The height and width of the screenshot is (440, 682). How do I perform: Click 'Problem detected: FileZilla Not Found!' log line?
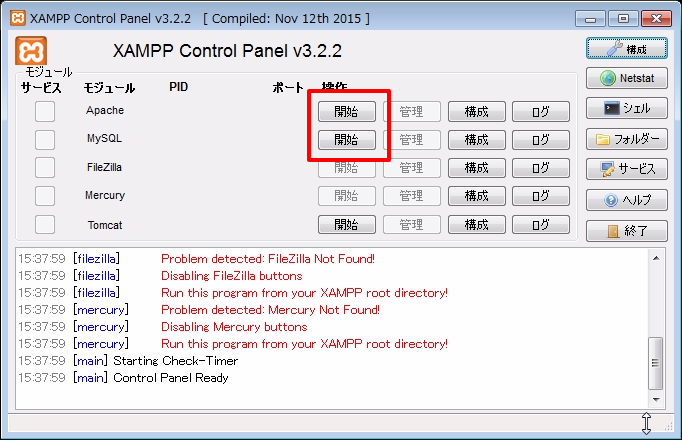point(268,259)
